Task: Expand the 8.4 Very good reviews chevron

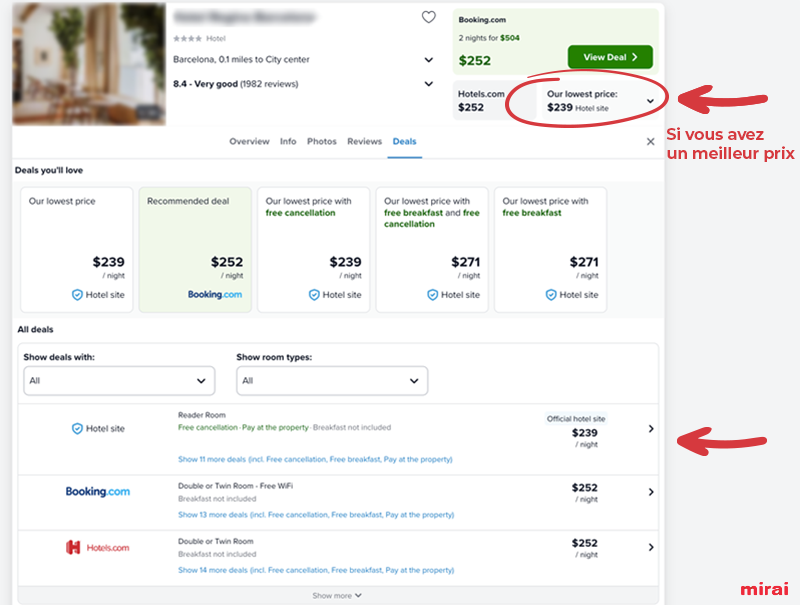Action: pyautogui.click(x=430, y=83)
